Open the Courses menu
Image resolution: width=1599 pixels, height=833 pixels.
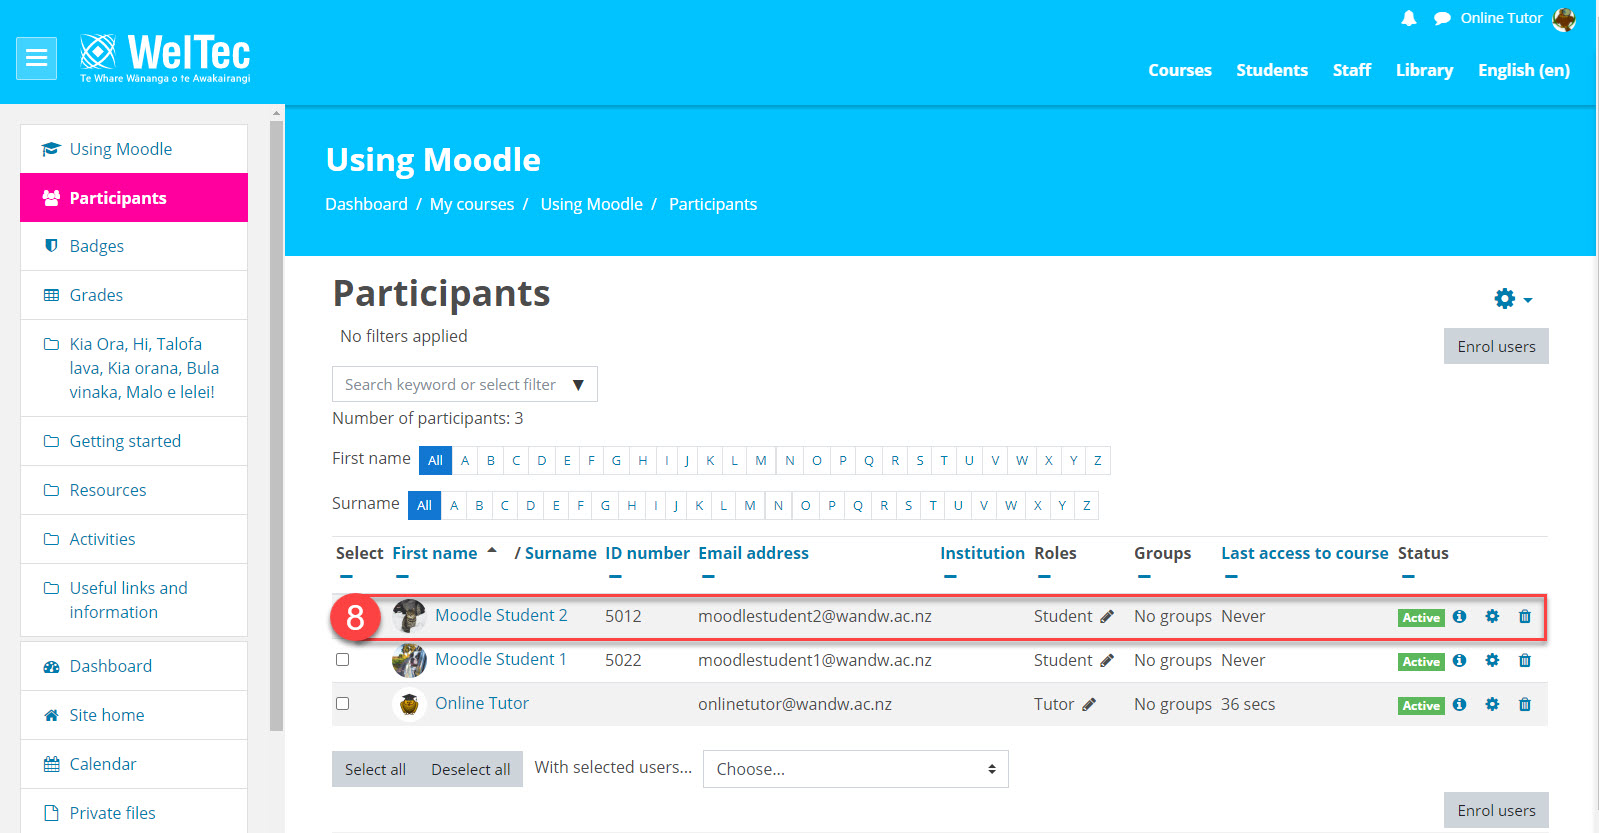tap(1180, 70)
